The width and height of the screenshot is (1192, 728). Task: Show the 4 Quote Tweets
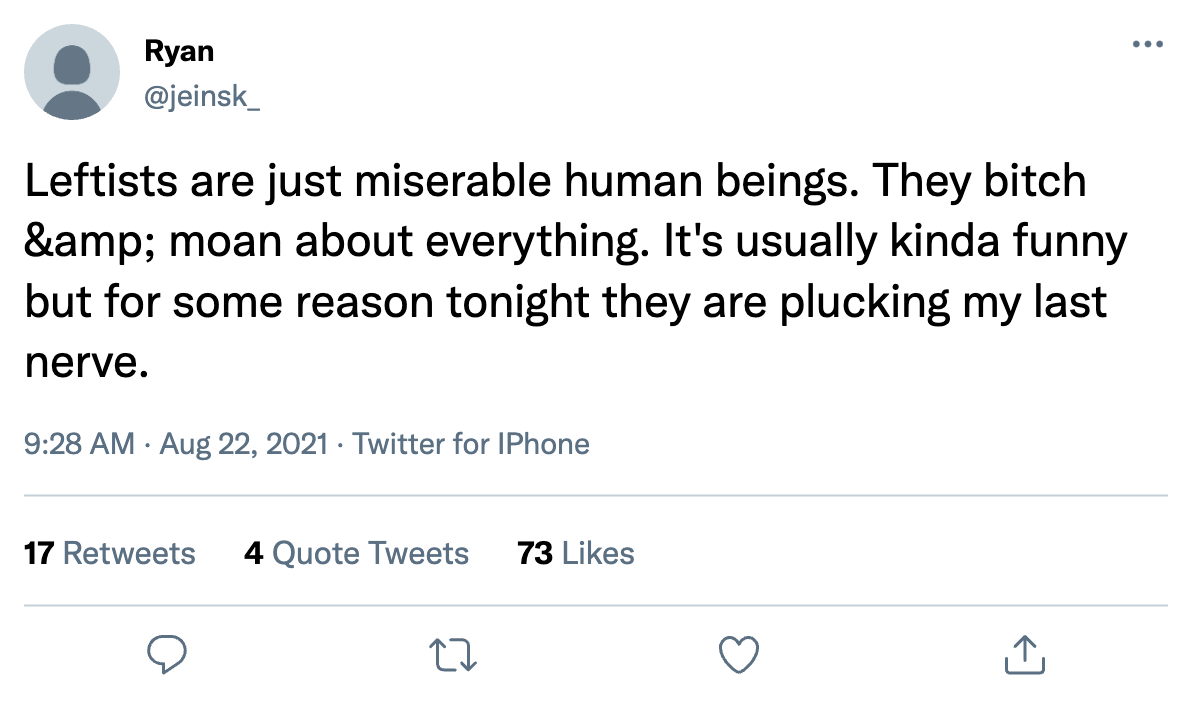[x=356, y=553]
